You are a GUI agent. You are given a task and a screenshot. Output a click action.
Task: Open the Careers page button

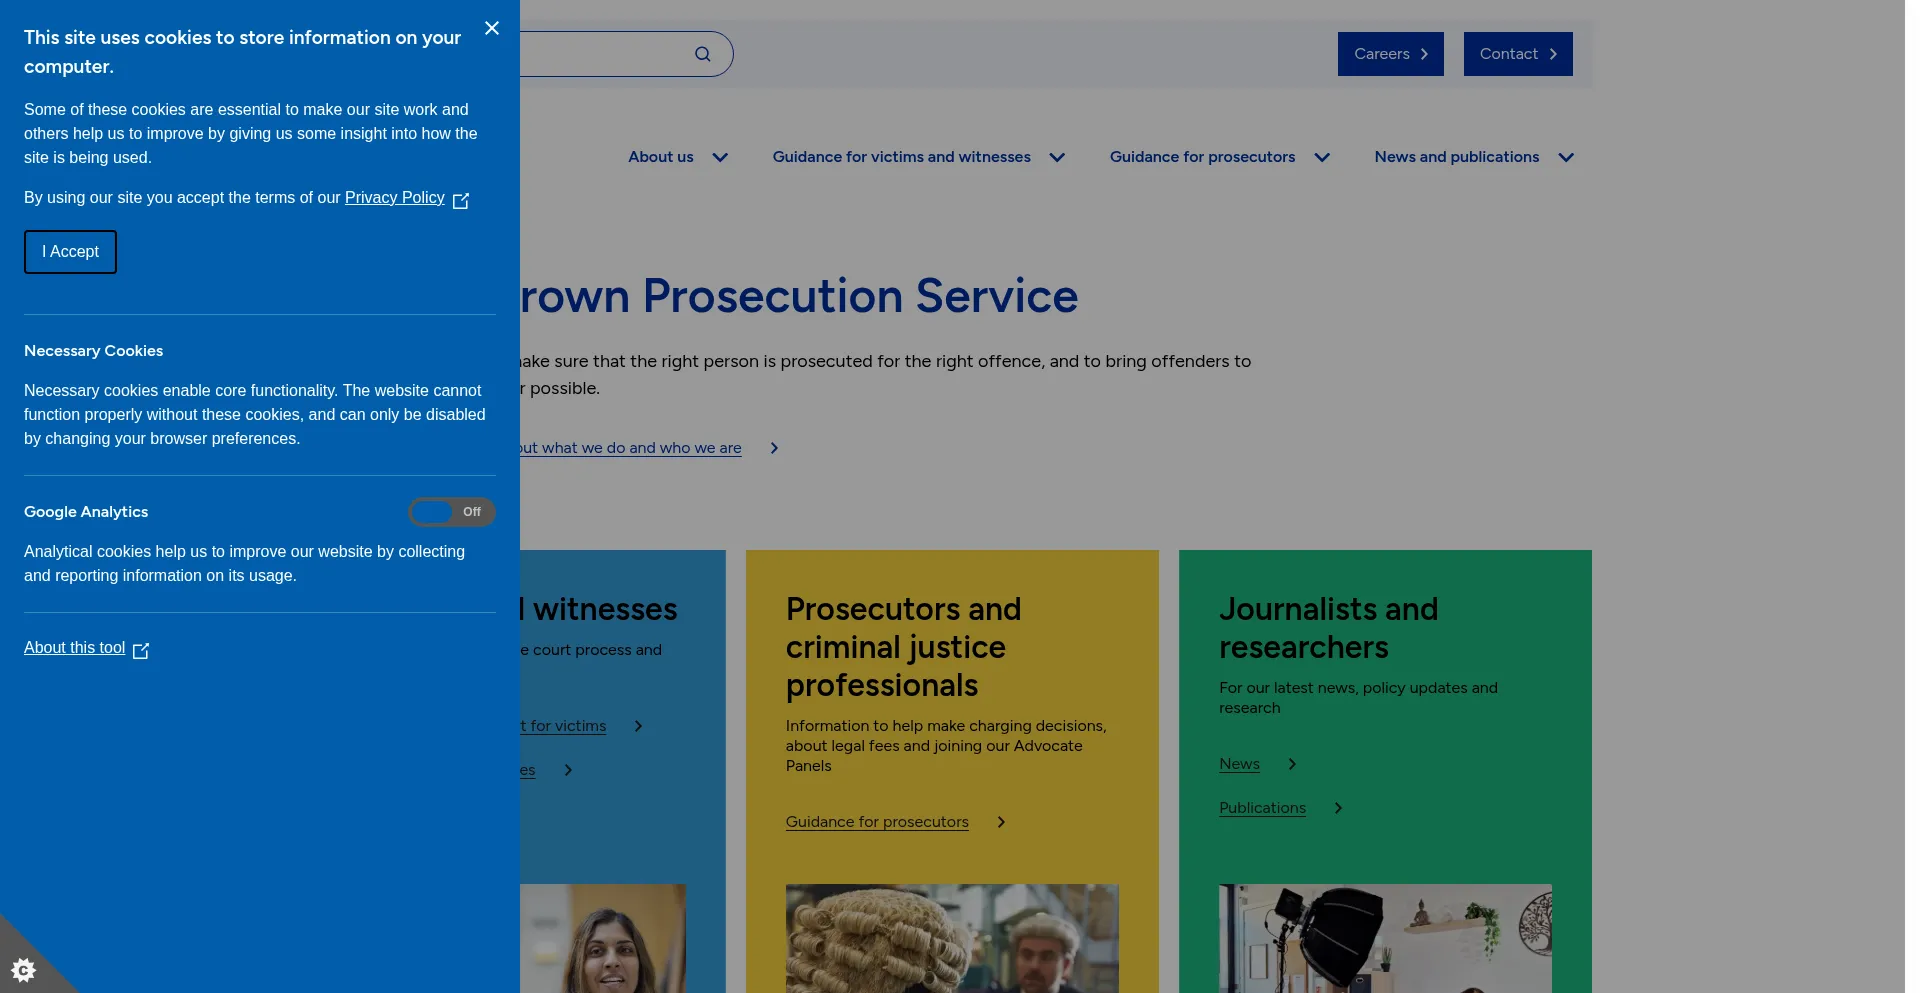click(1391, 54)
